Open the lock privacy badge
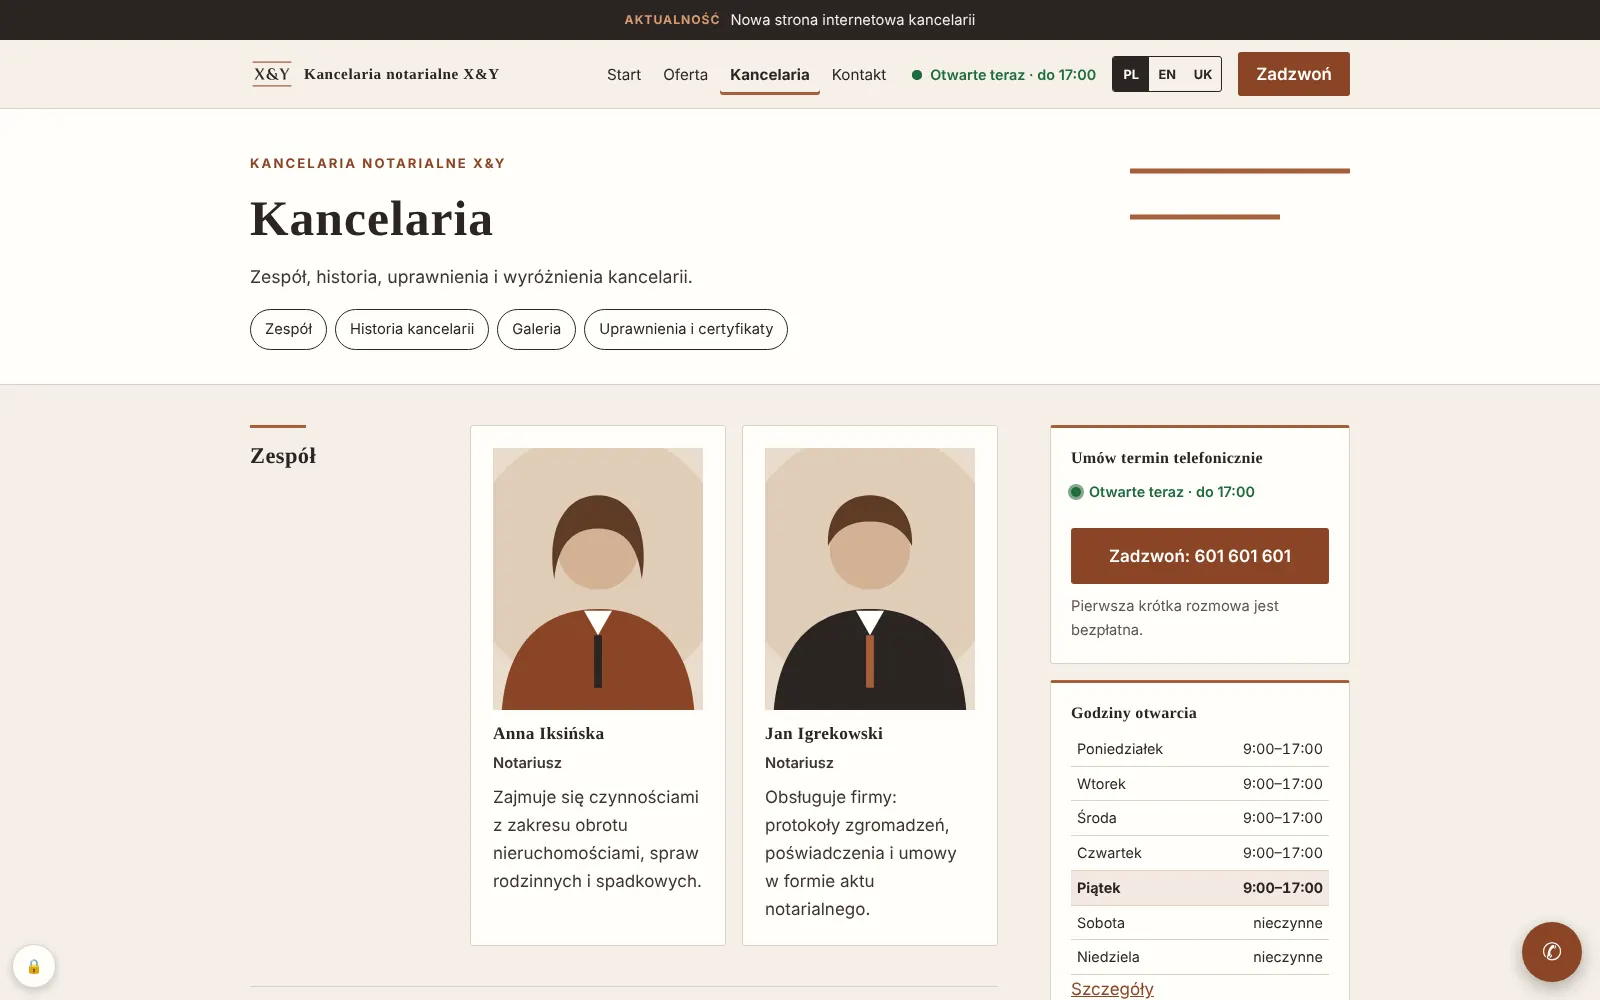 coord(34,966)
